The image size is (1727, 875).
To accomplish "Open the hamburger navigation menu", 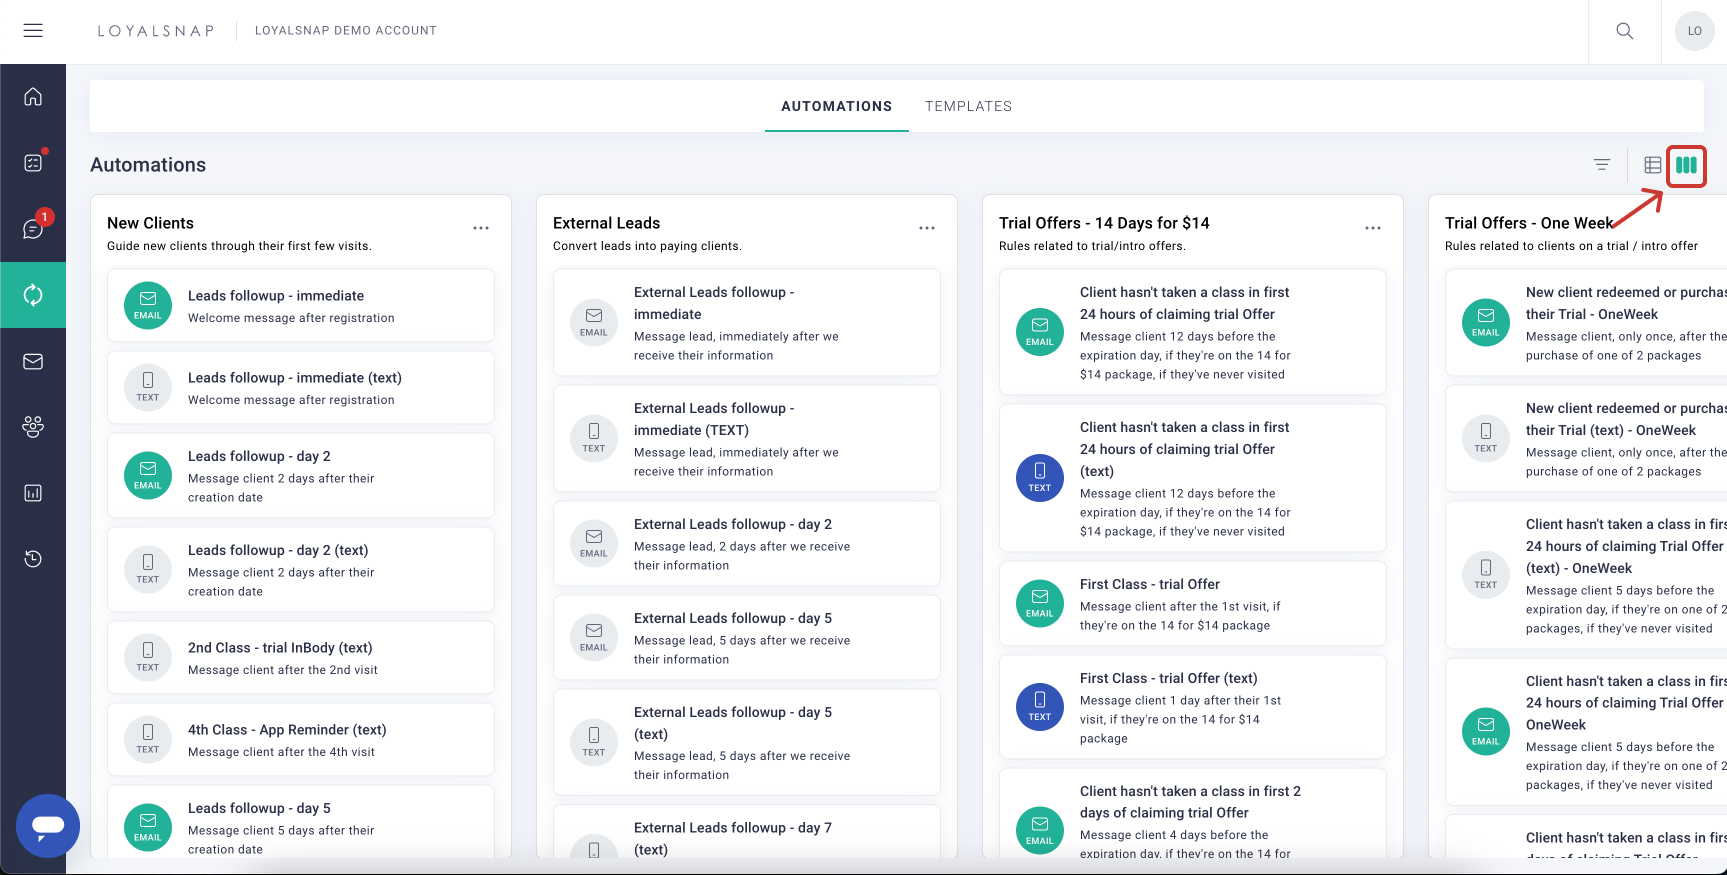I will click(33, 31).
